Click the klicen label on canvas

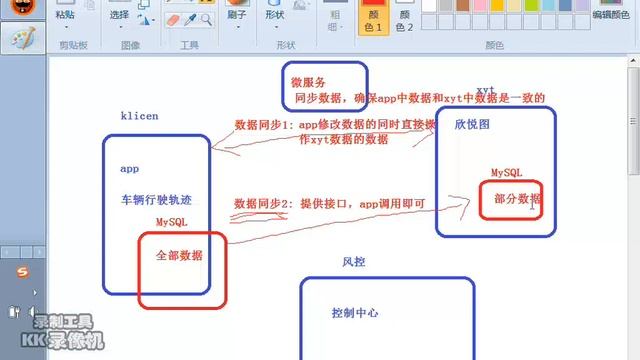click(x=140, y=116)
